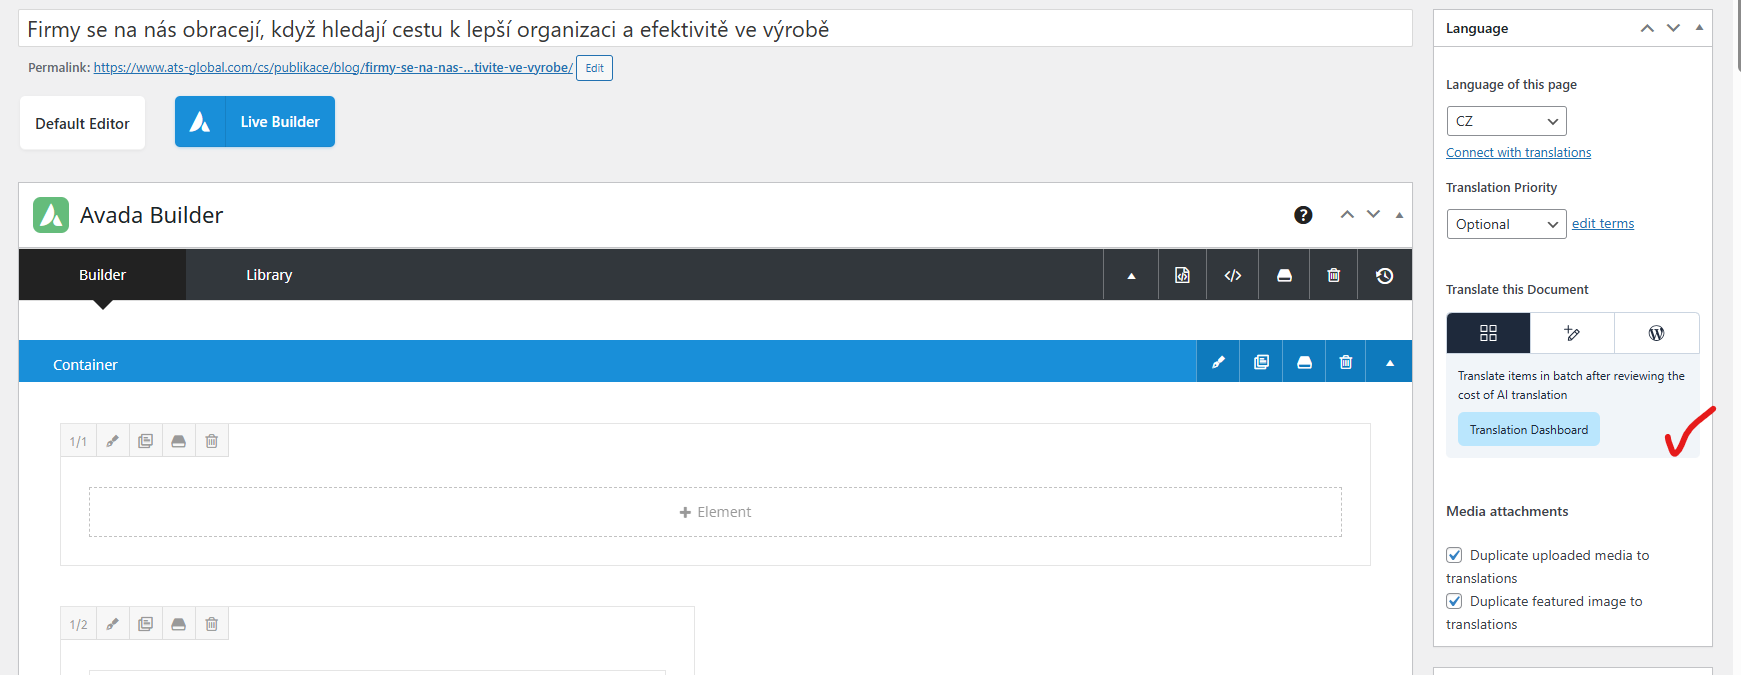
Task: Delete the 1/2 column
Action: [211, 624]
